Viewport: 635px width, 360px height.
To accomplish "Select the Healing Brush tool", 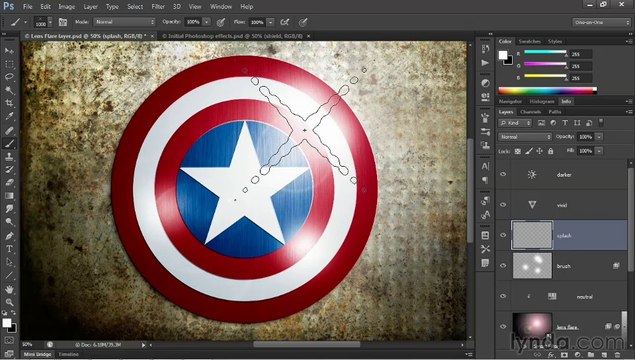I will pos(9,130).
